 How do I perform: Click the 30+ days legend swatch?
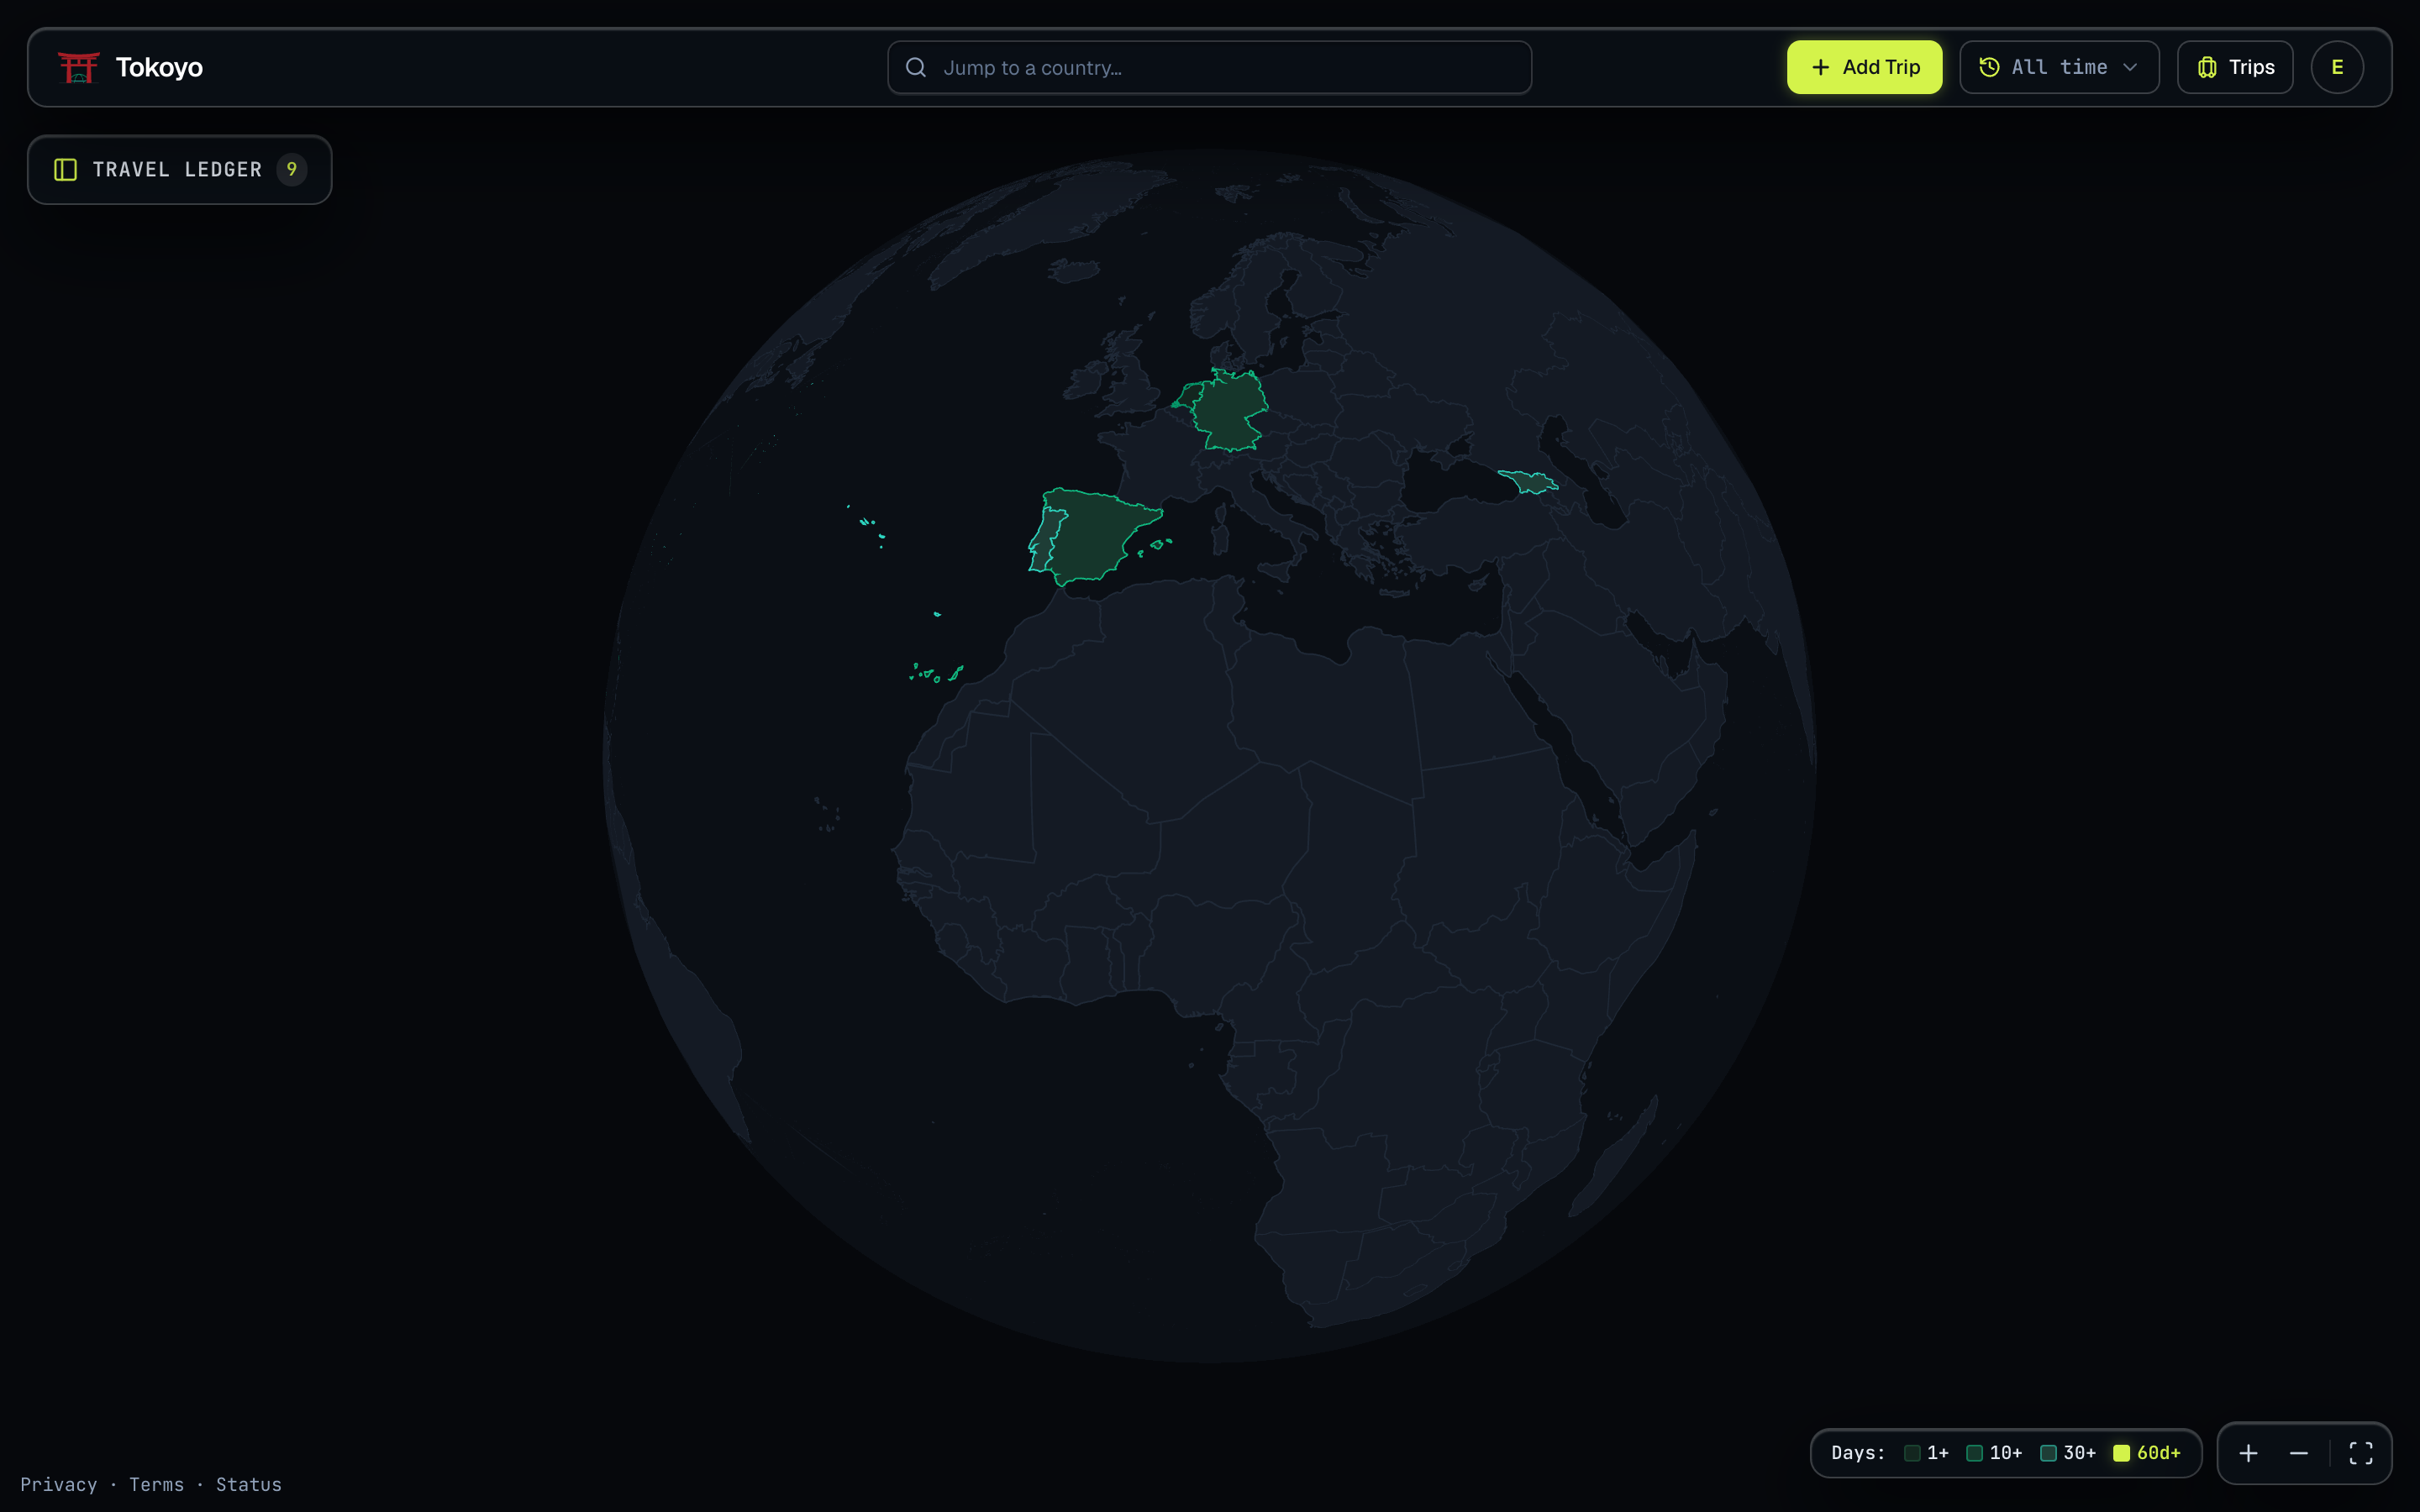[2048, 1453]
